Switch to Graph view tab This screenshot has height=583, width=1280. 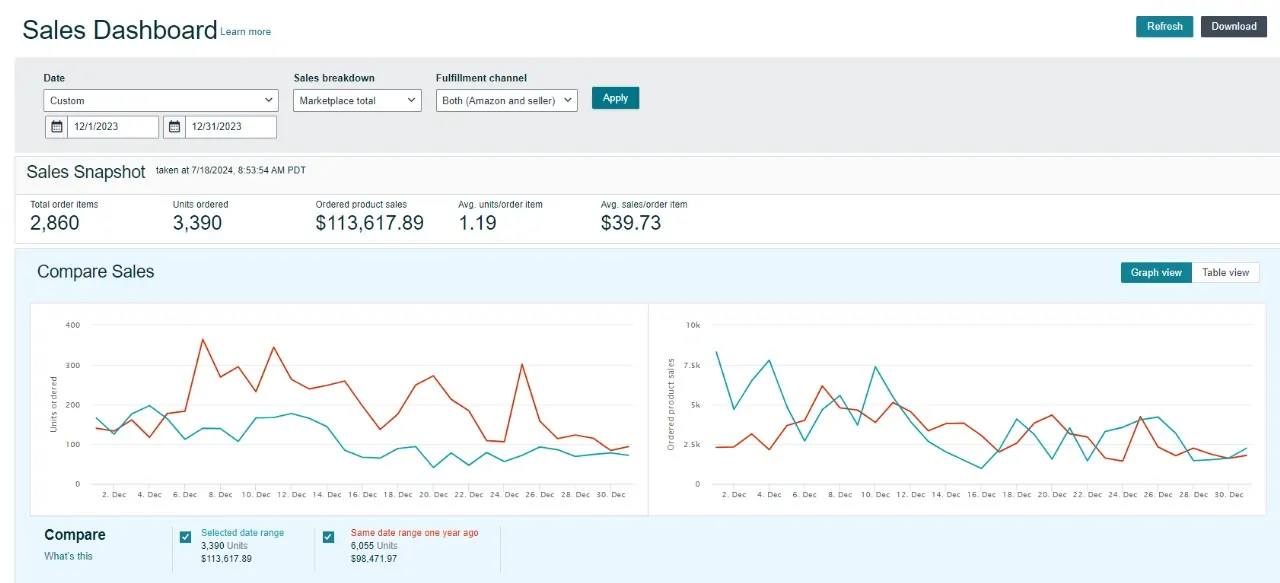point(1156,272)
